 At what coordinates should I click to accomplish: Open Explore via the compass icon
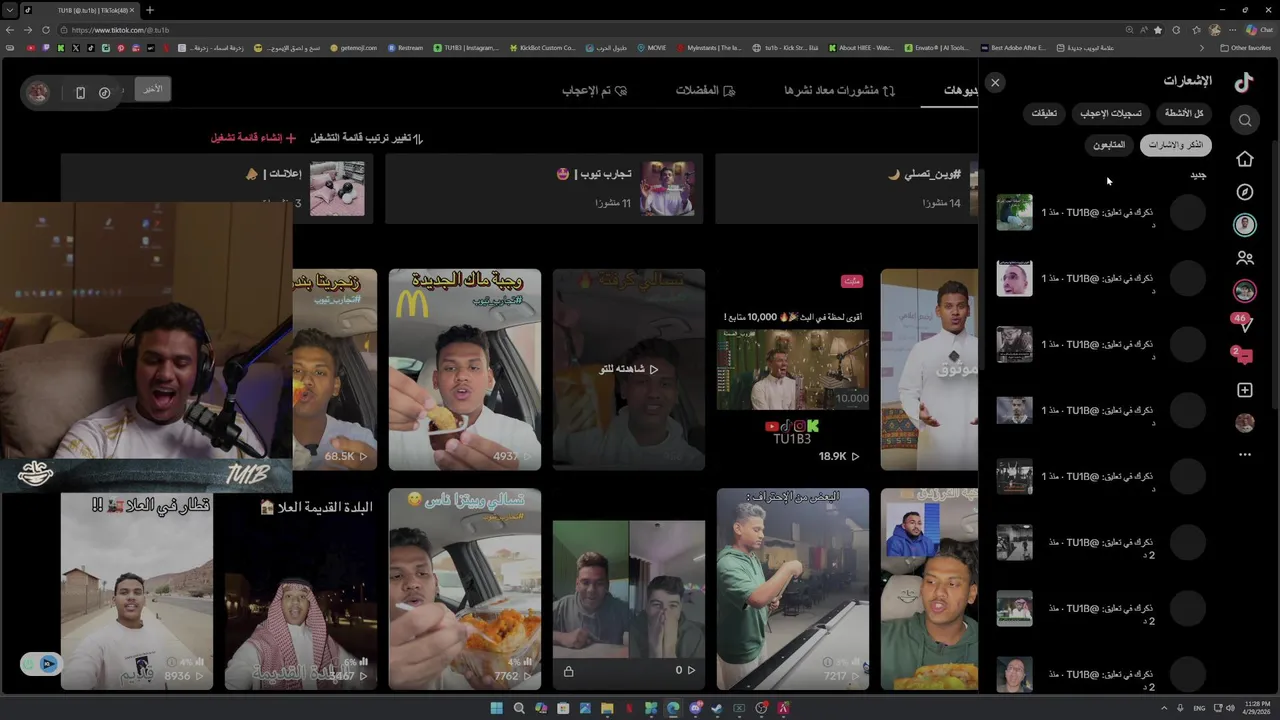[x=1245, y=192]
